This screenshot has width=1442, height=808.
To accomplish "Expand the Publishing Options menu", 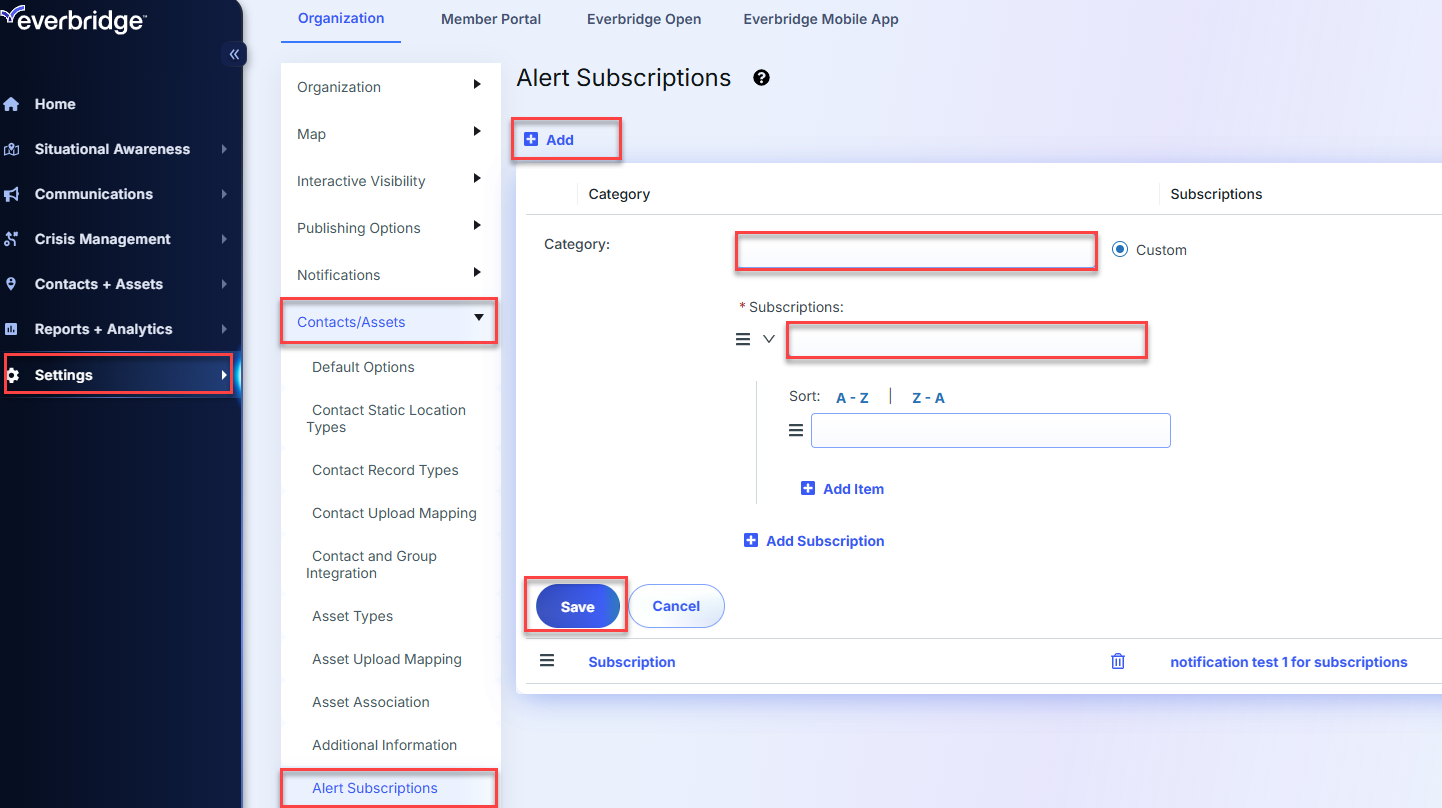I will point(477,227).
